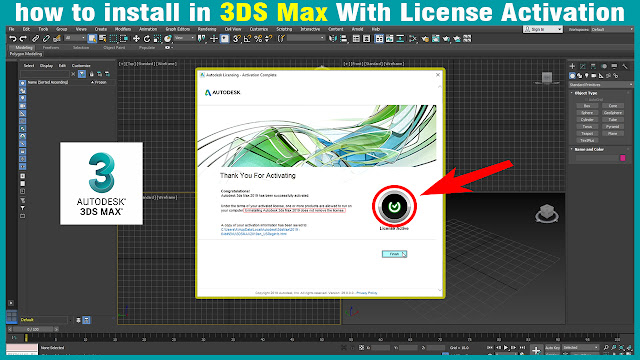Click the Privacy Policy link
Screen dimensions: 640x360
(367, 293)
